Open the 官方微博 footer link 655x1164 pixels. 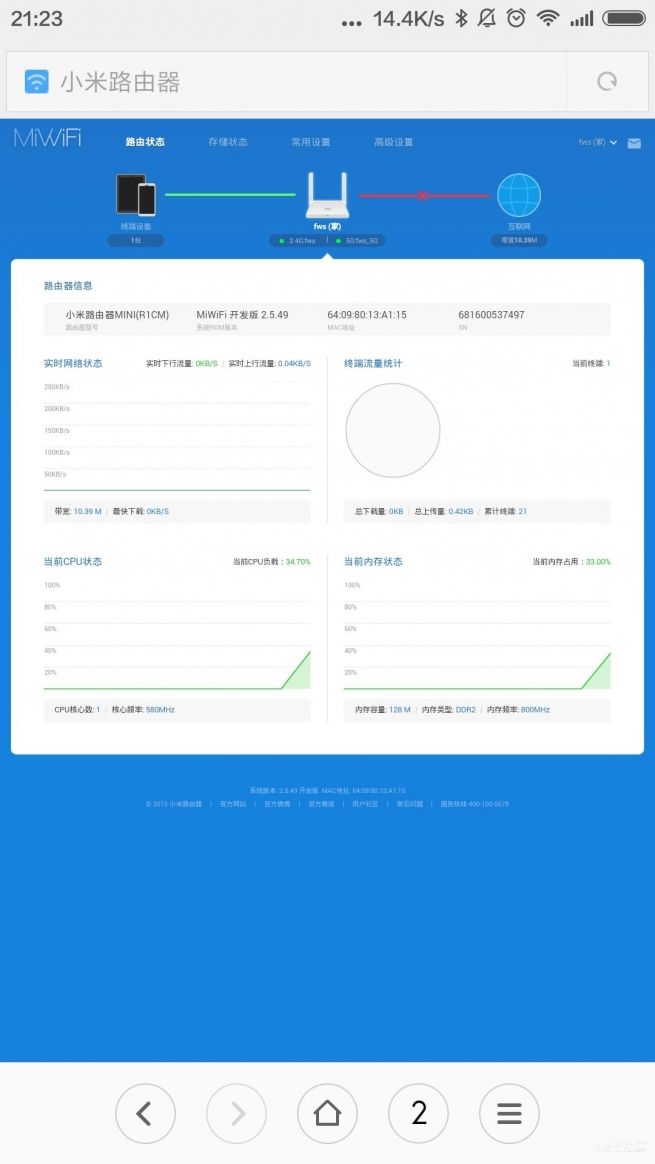point(277,804)
